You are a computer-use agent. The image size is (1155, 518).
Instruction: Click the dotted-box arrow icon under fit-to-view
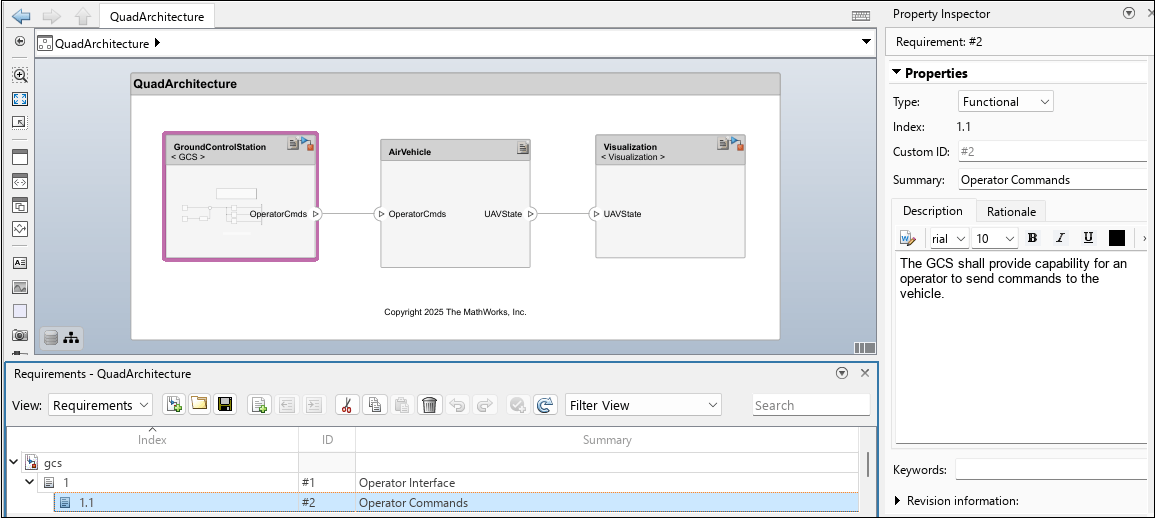click(x=21, y=122)
